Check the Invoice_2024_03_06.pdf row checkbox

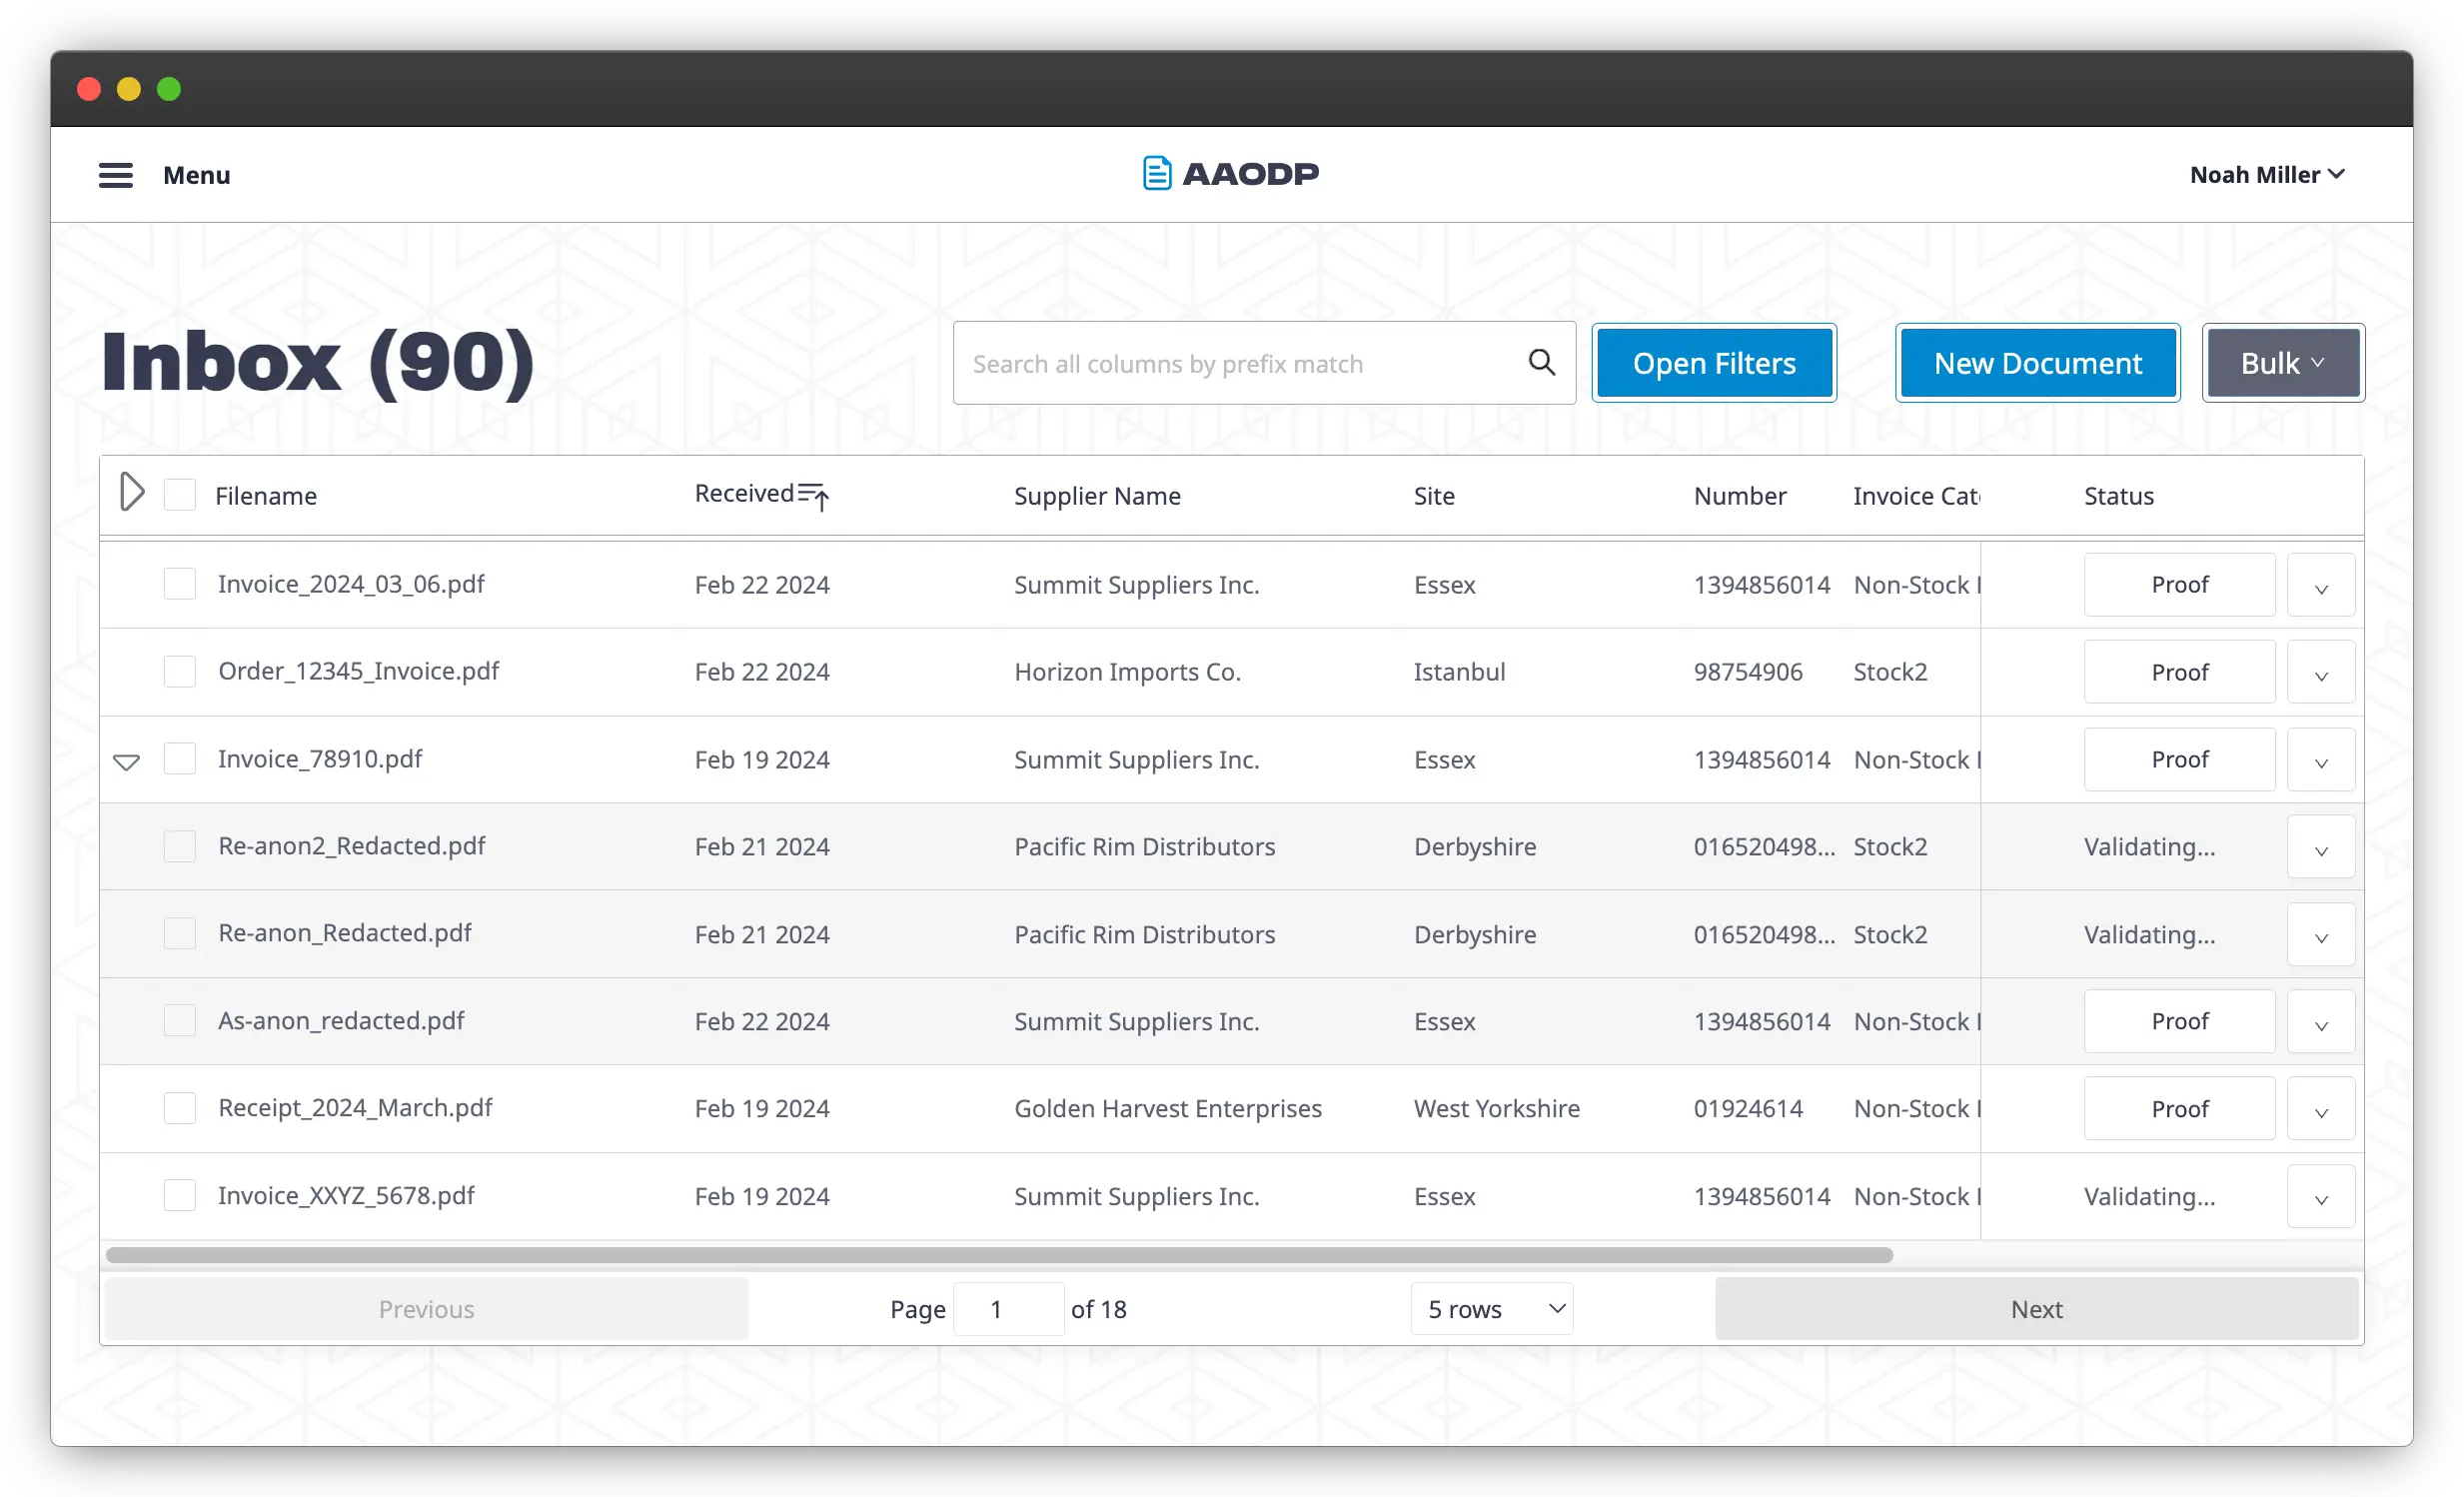(179, 584)
